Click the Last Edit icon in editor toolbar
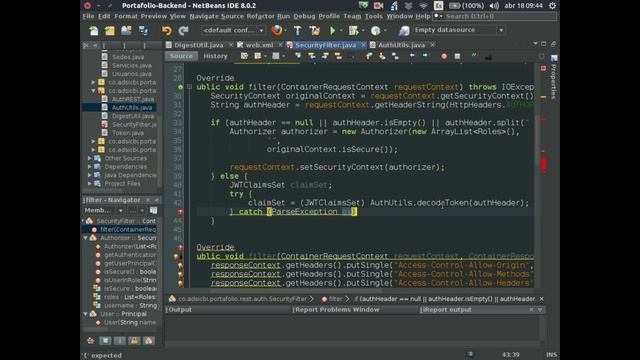 (244, 56)
